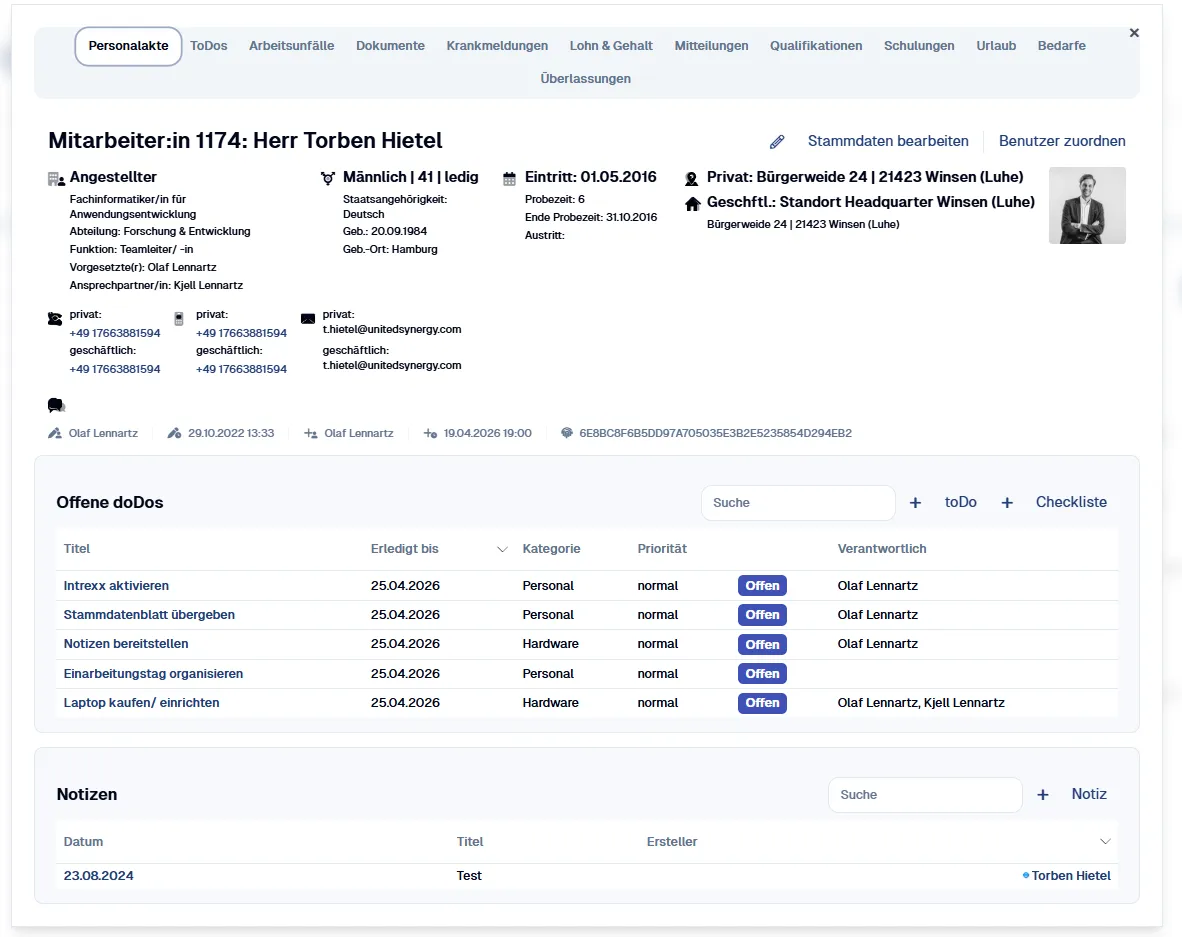1182x937 pixels.
Task: Click the pencil edit icon beside Stammdaten bearbeiten
Action: [777, 142]
